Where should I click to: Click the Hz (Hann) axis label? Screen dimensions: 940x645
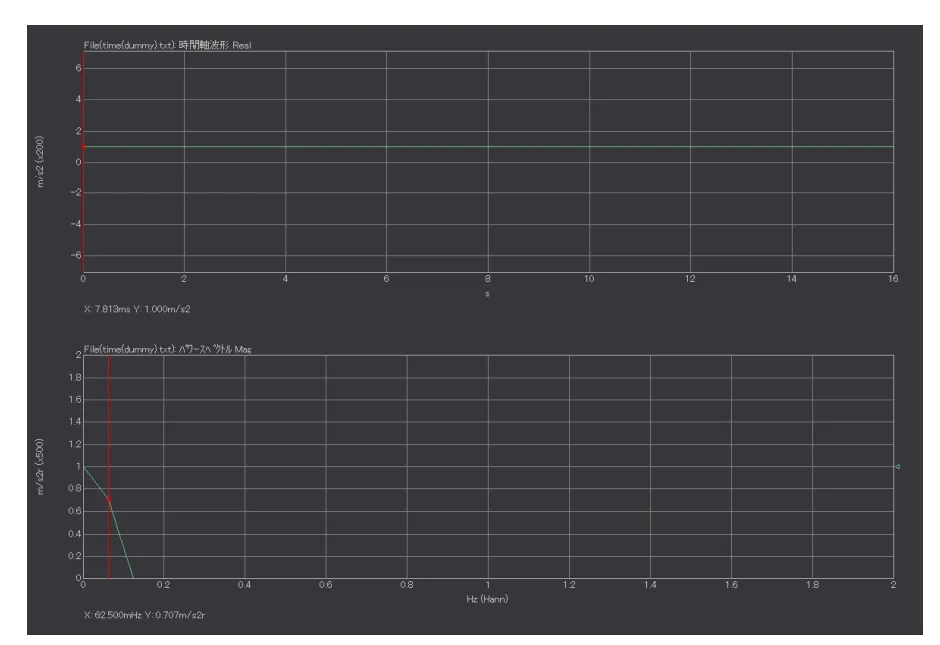click(x=487, y=599)
